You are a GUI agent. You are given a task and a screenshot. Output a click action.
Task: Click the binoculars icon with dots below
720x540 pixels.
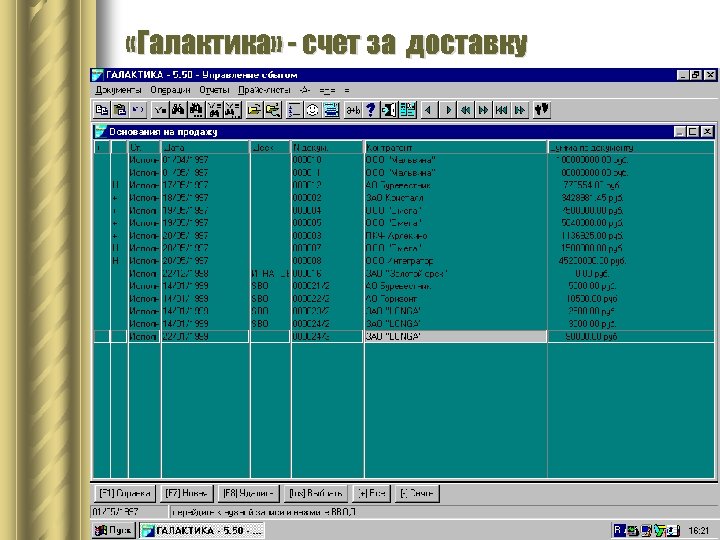click(196, 110)
